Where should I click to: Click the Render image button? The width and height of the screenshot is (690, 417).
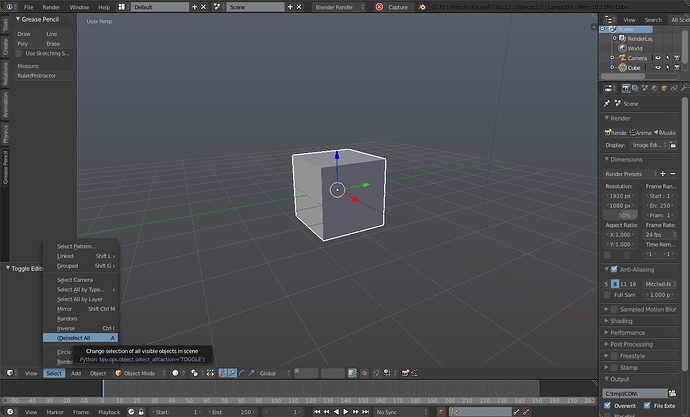(x=615, y=132)
